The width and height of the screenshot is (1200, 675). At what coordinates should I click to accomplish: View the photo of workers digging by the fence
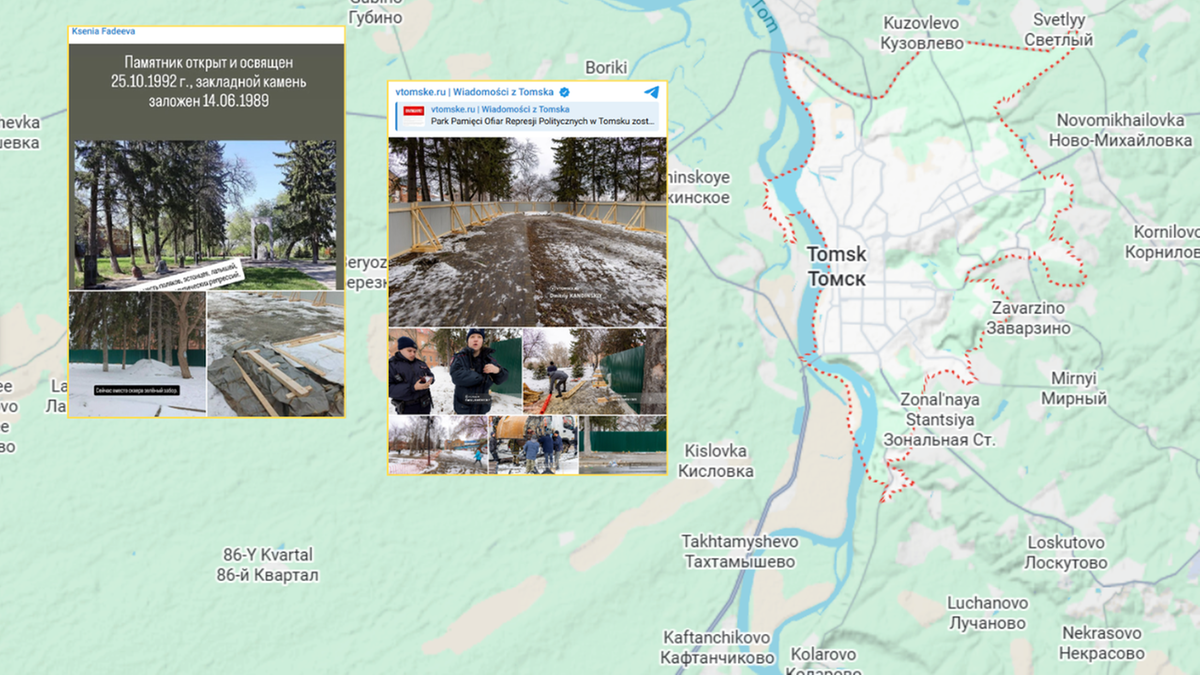[x=595, y=371]
